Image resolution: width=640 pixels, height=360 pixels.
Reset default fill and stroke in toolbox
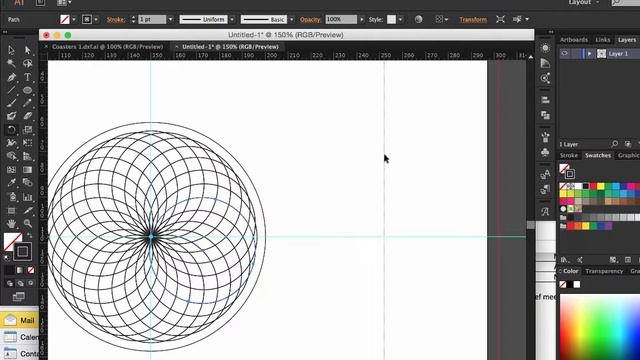tap(7, 258)
